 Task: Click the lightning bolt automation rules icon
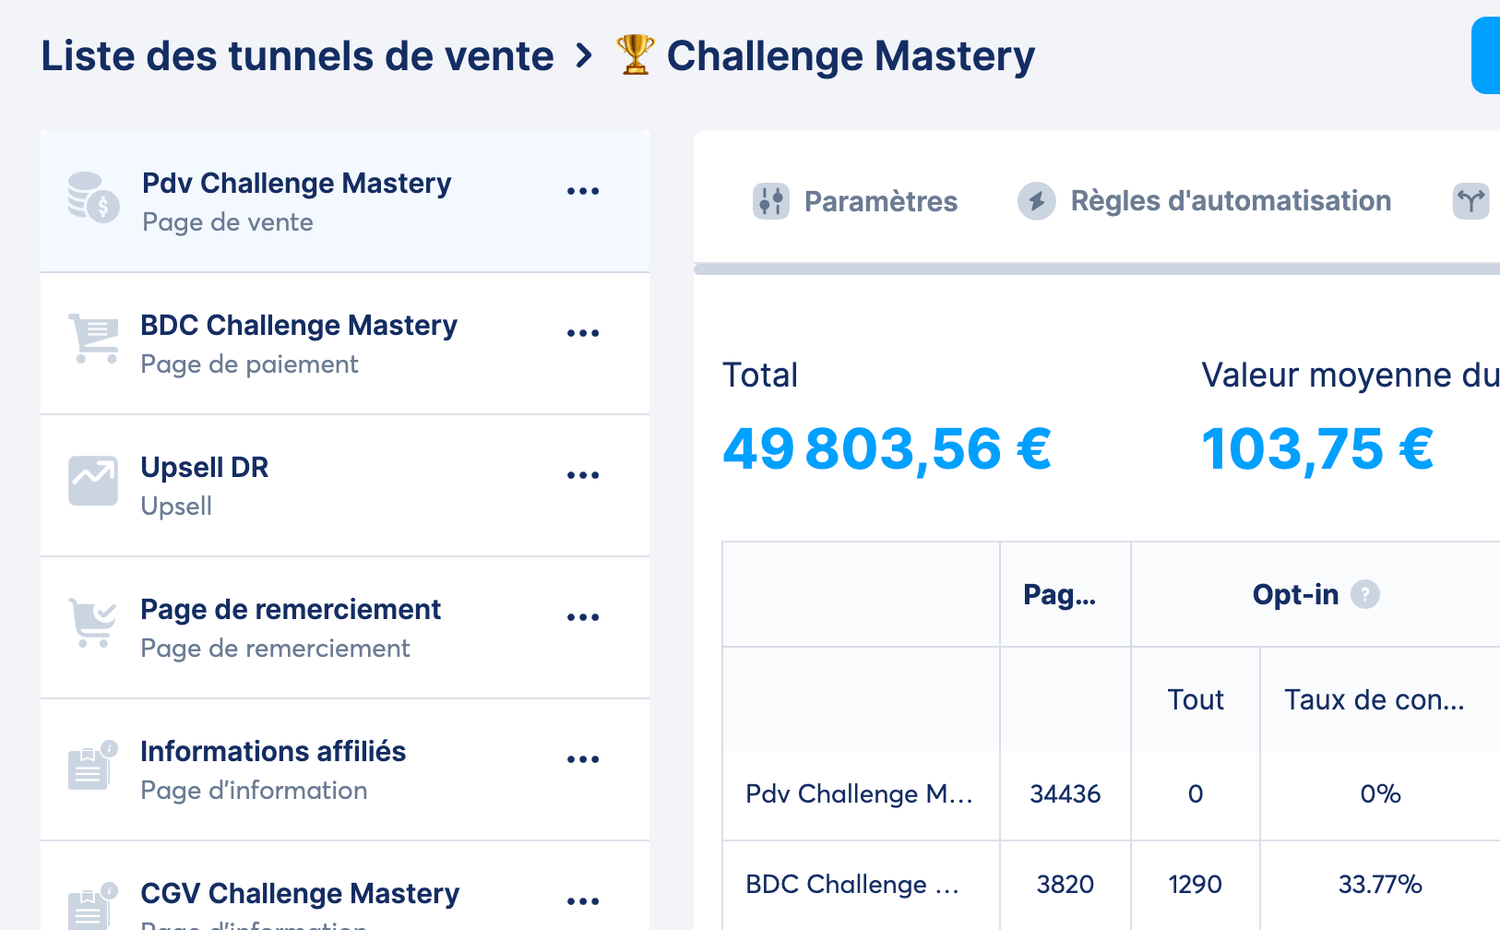pyautogui.click(x=1036, y=201)
